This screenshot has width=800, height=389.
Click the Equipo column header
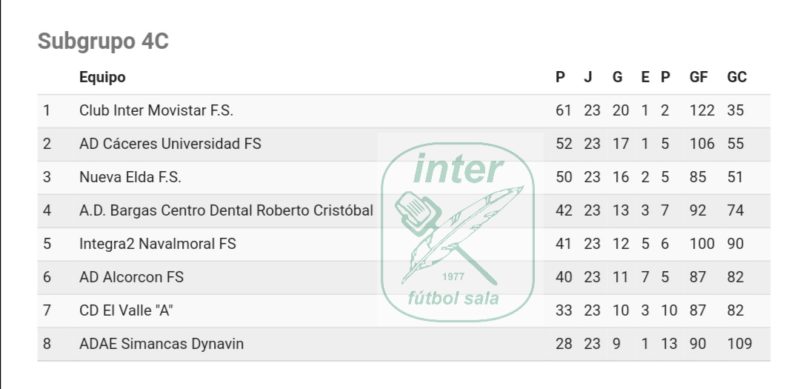102,77
